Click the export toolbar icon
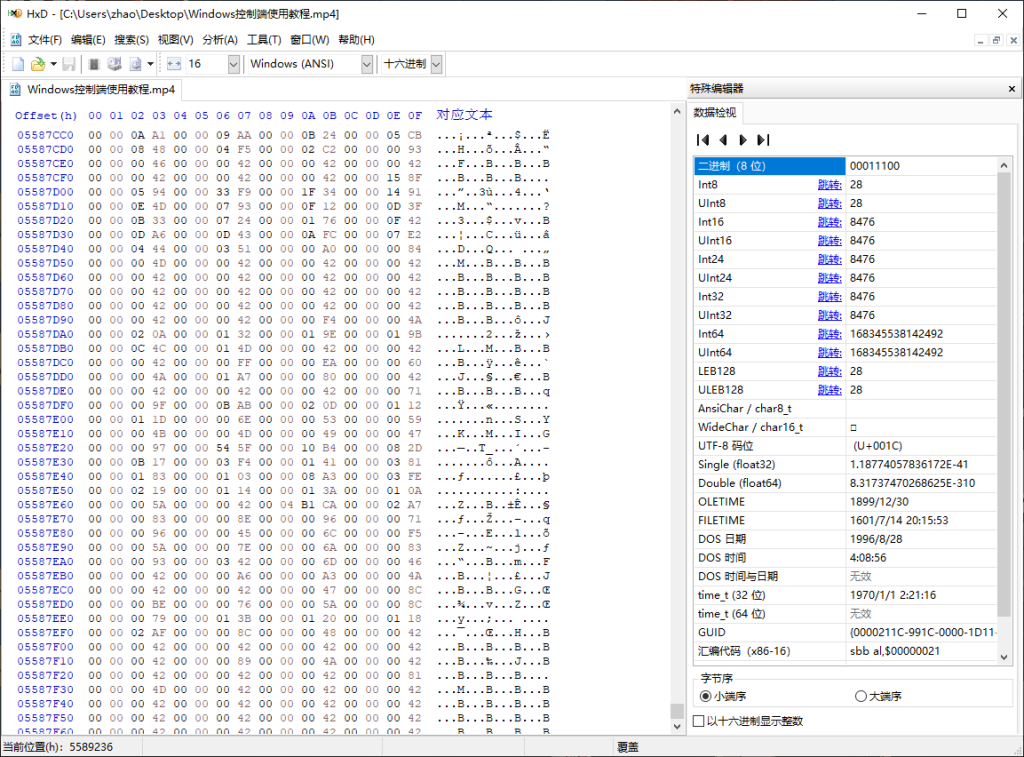This screenshot has height=757, width=1024. [x=134, y=63]
